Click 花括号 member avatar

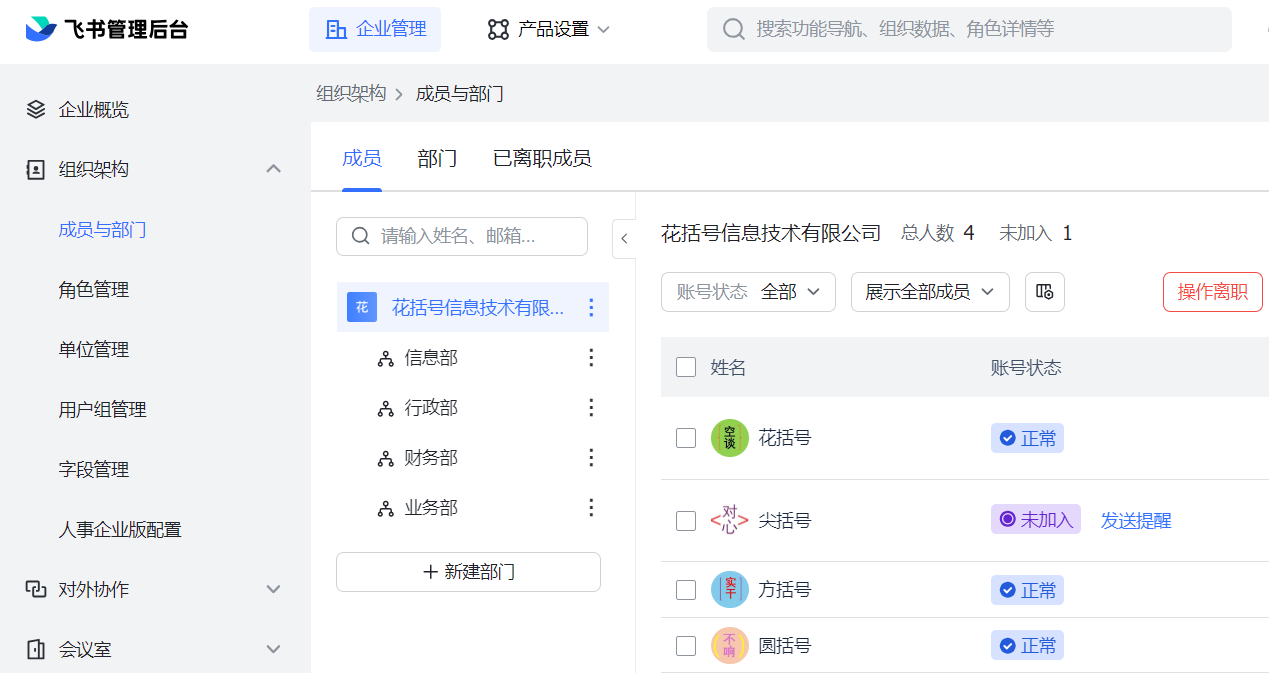(x=729, y=438)
